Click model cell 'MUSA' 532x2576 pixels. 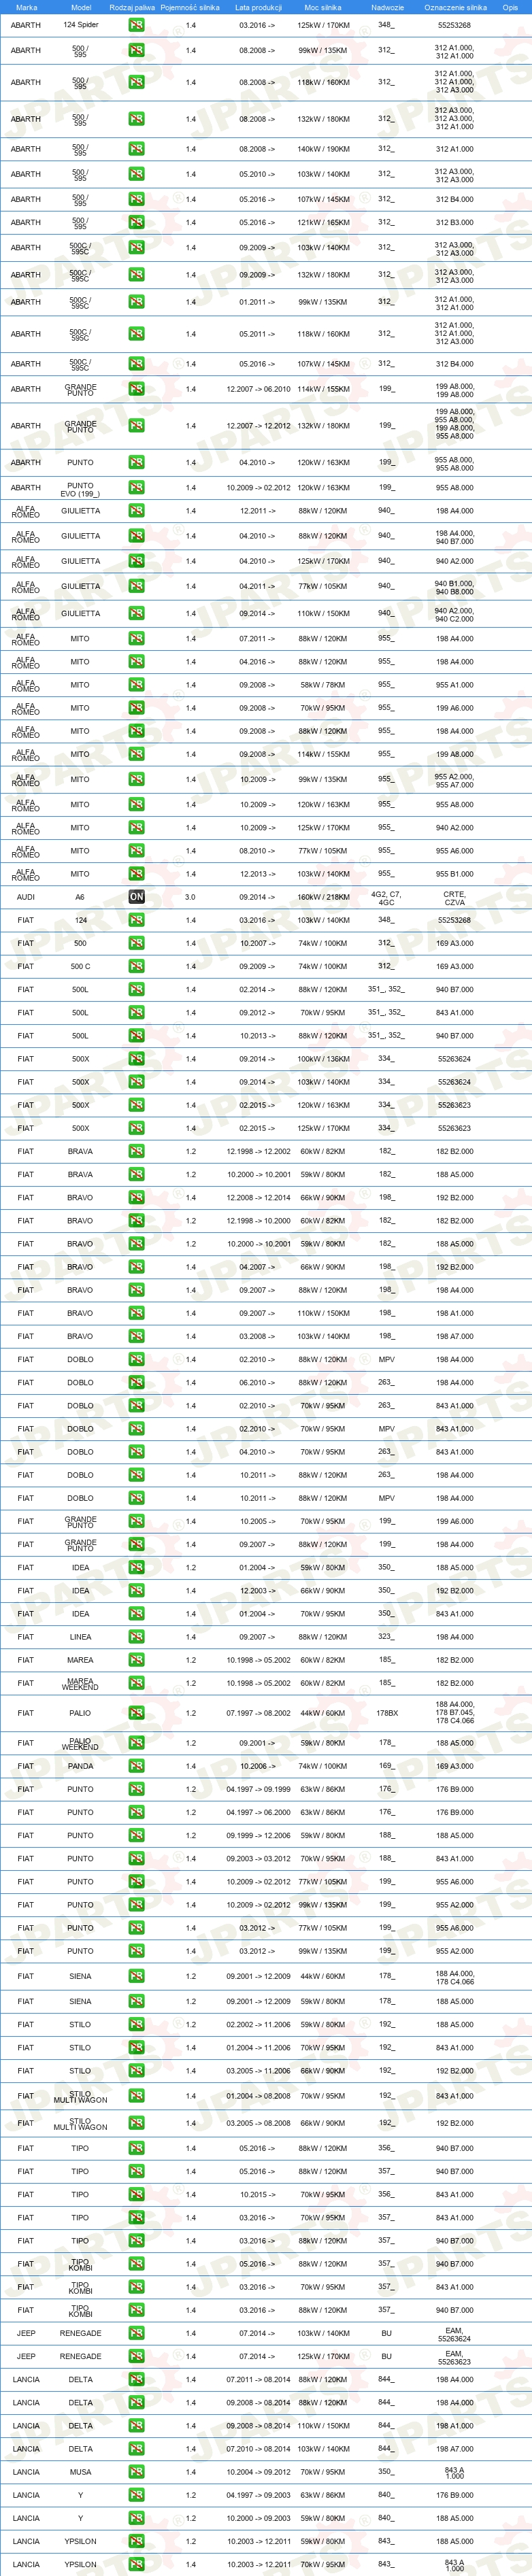(x=80, y=2472)
